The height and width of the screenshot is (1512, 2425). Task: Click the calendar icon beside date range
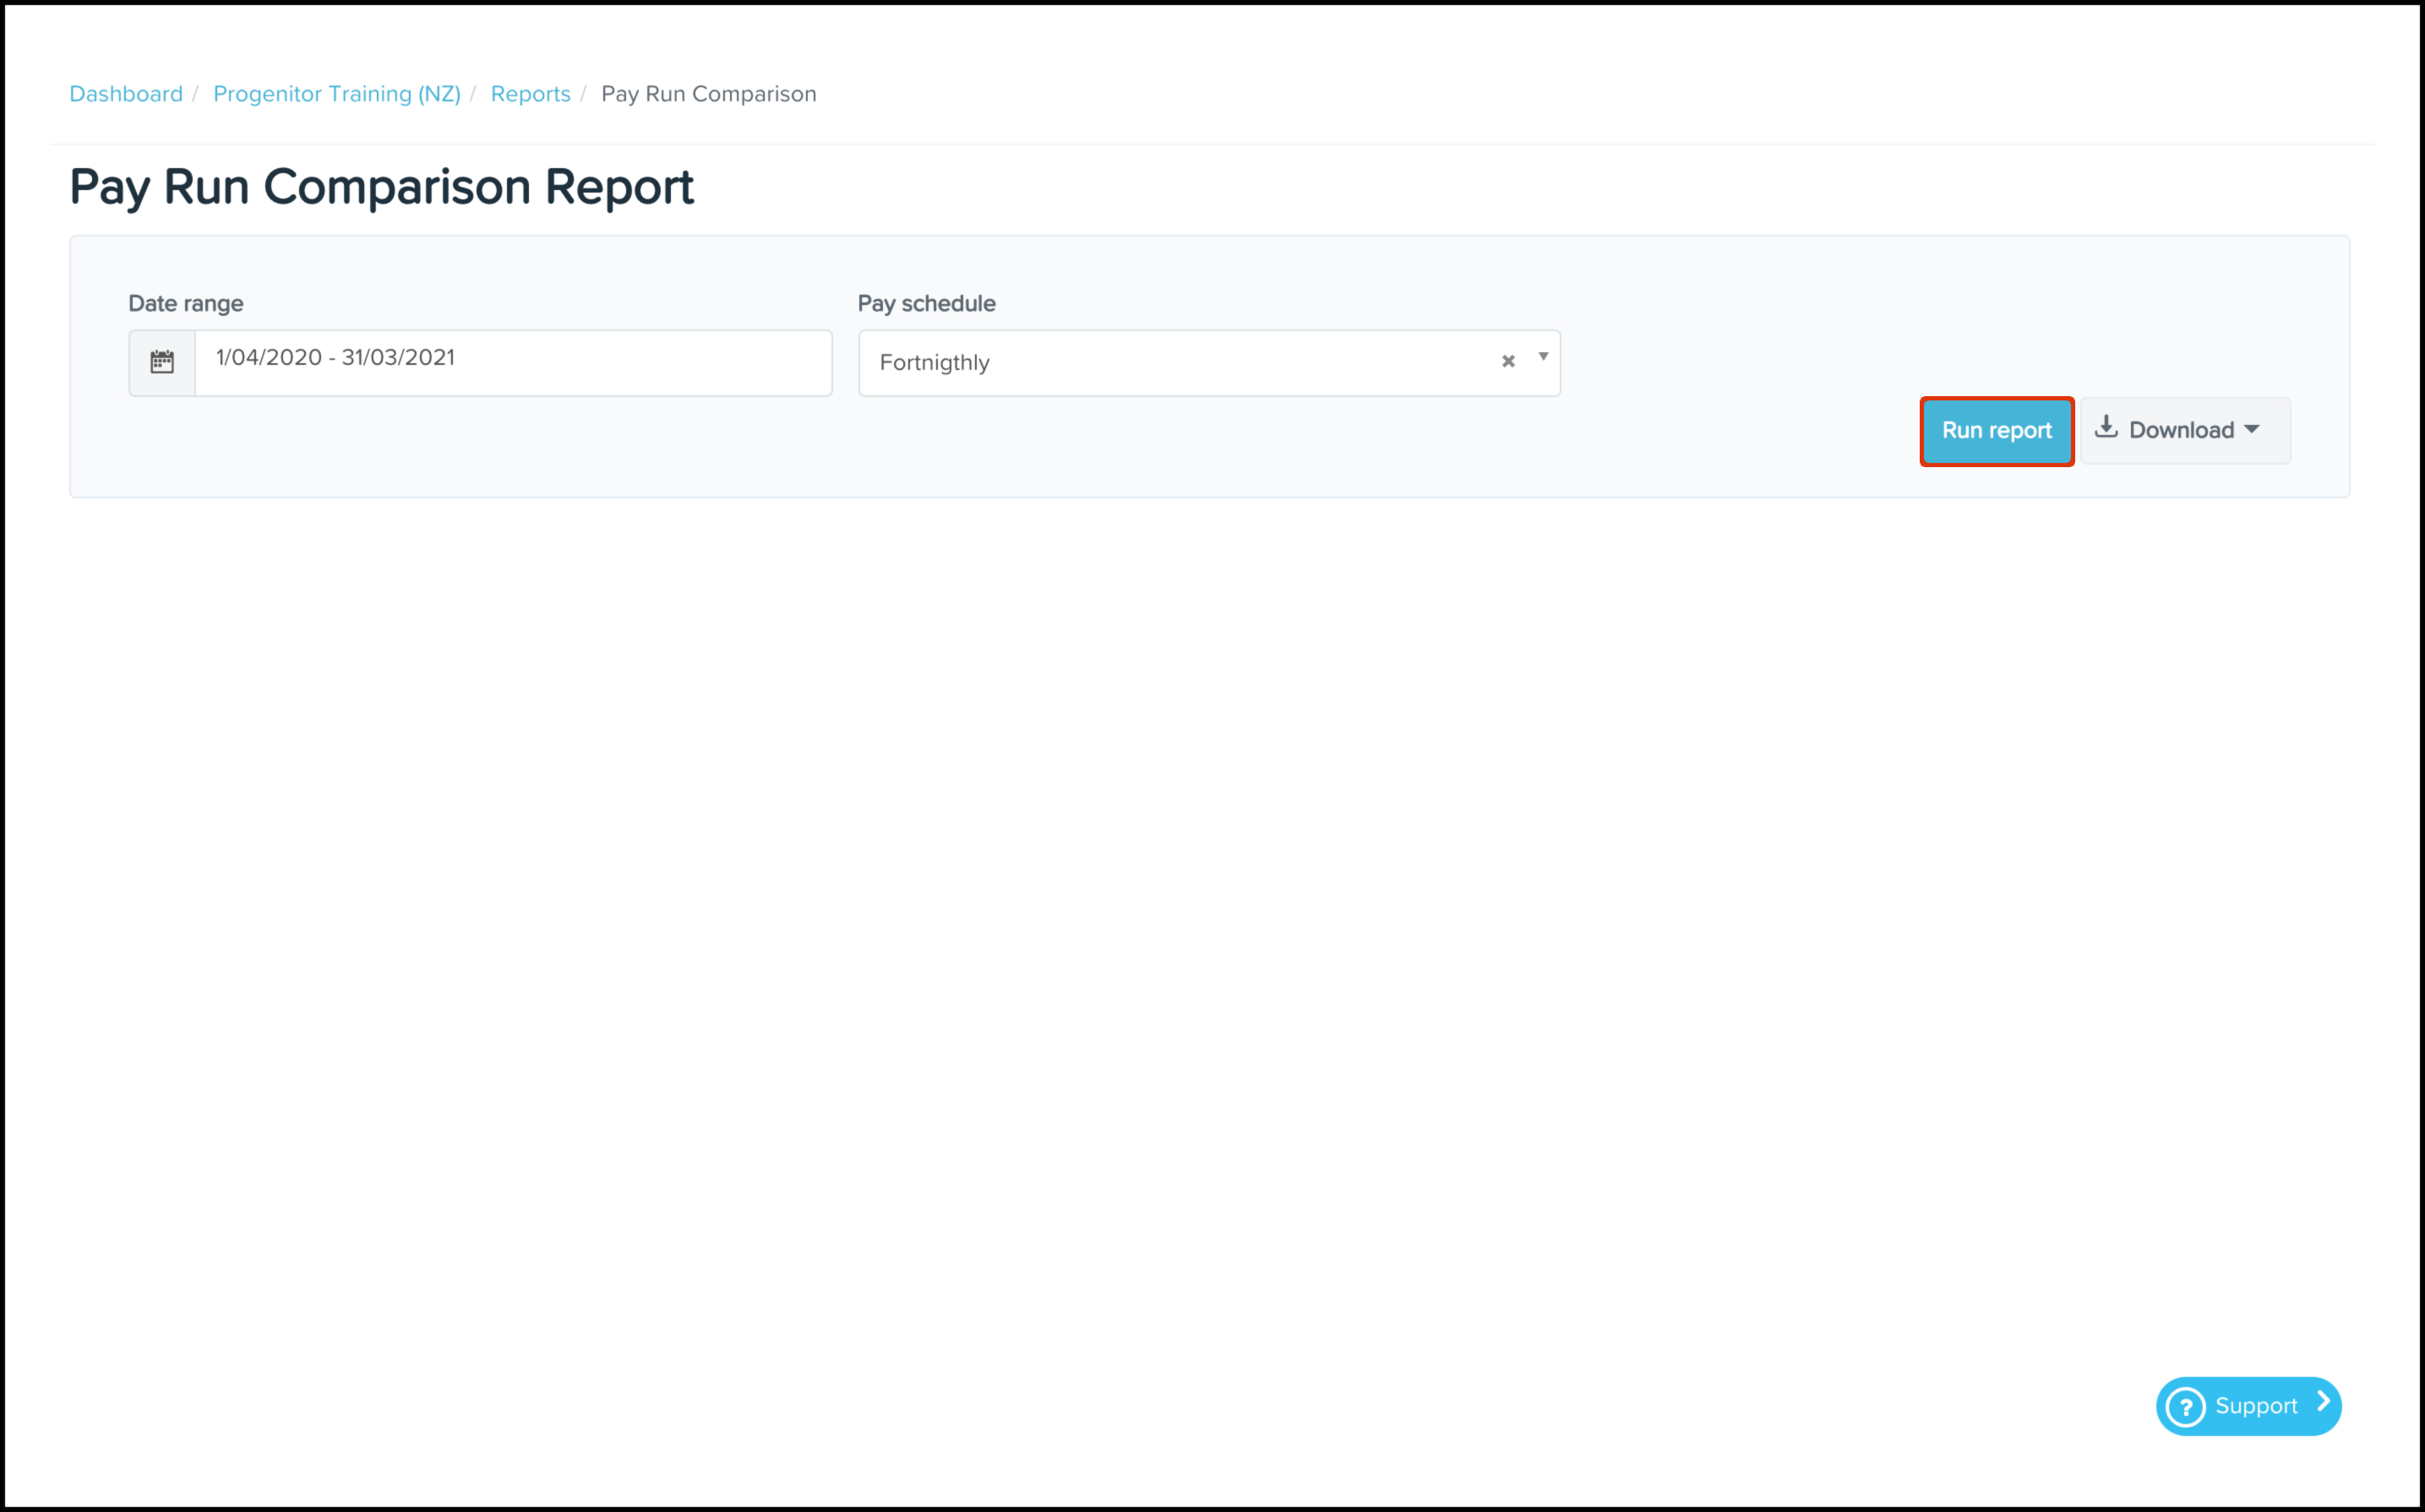[x=162, y=362]
